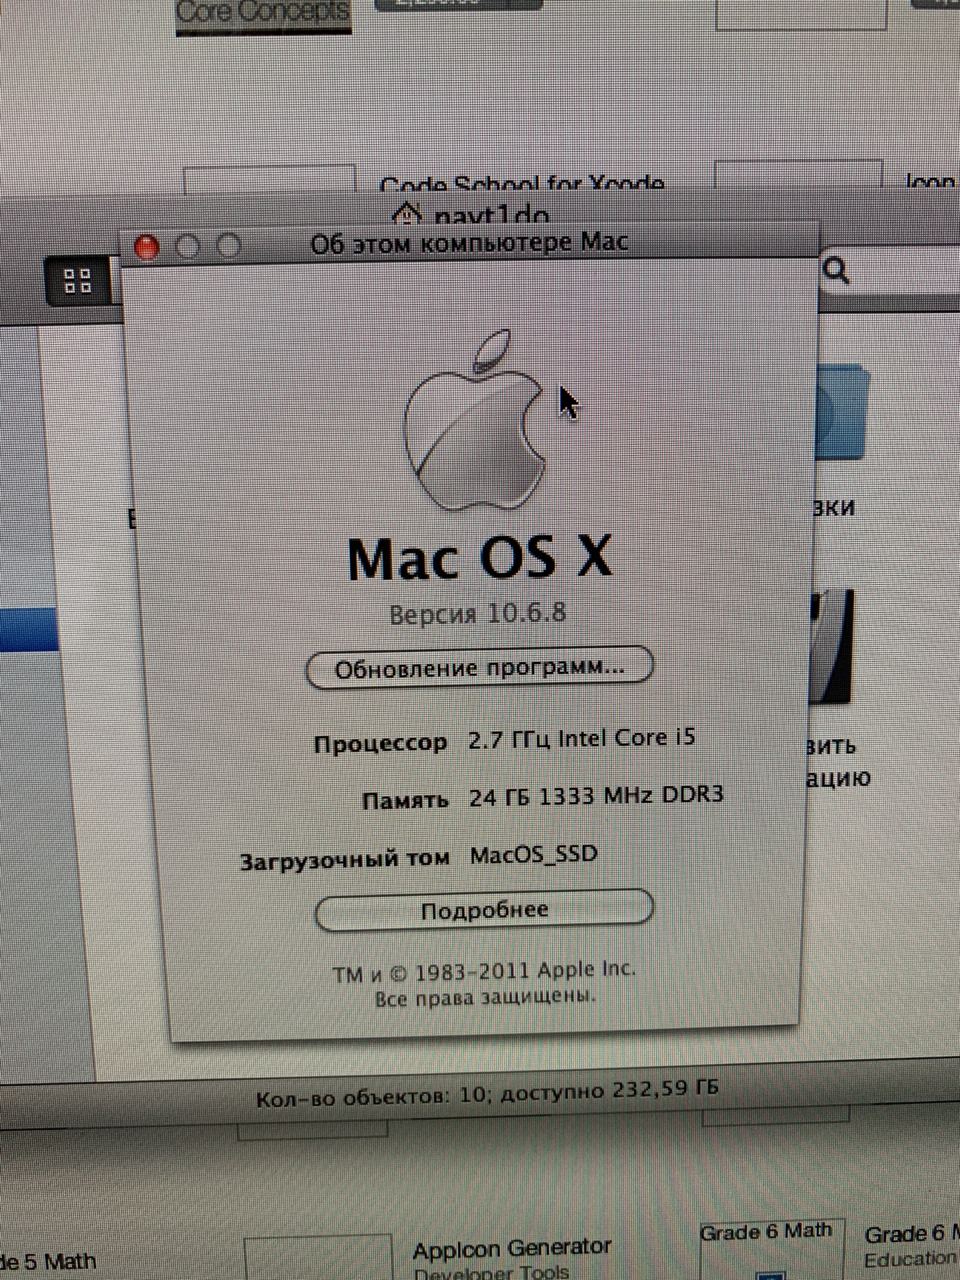Zoom the About This Mac window
960x1280 pixels.
coord(229,245)
